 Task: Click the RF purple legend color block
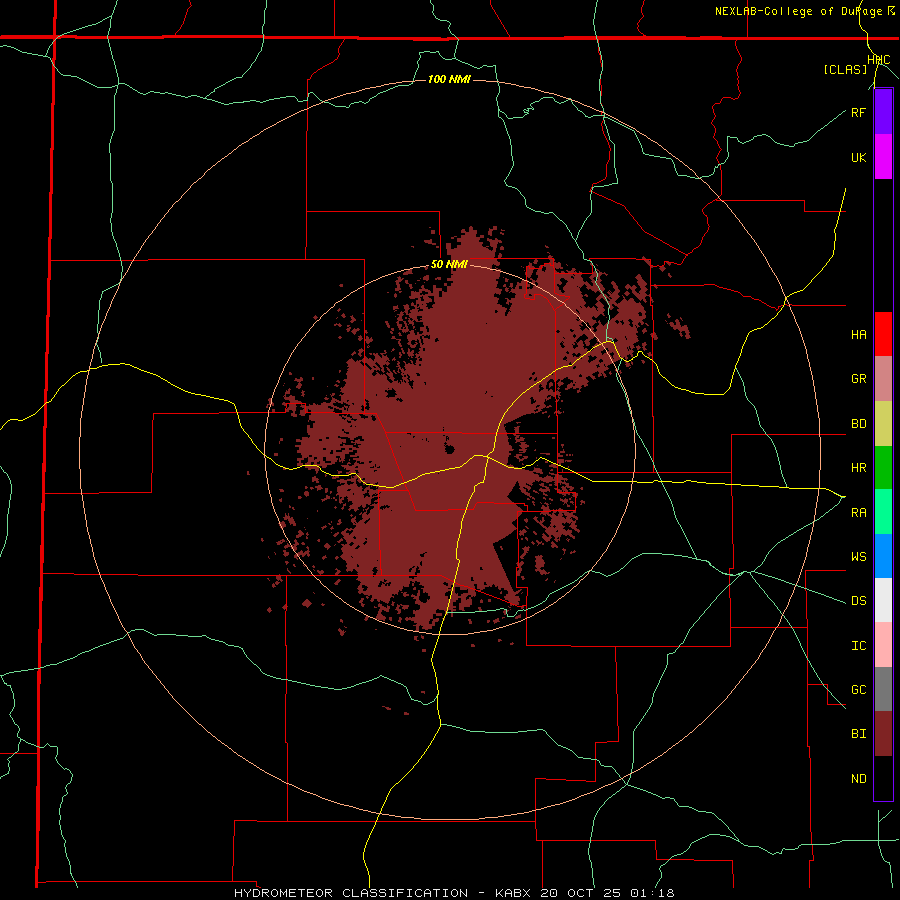click(x=883, y=112)
